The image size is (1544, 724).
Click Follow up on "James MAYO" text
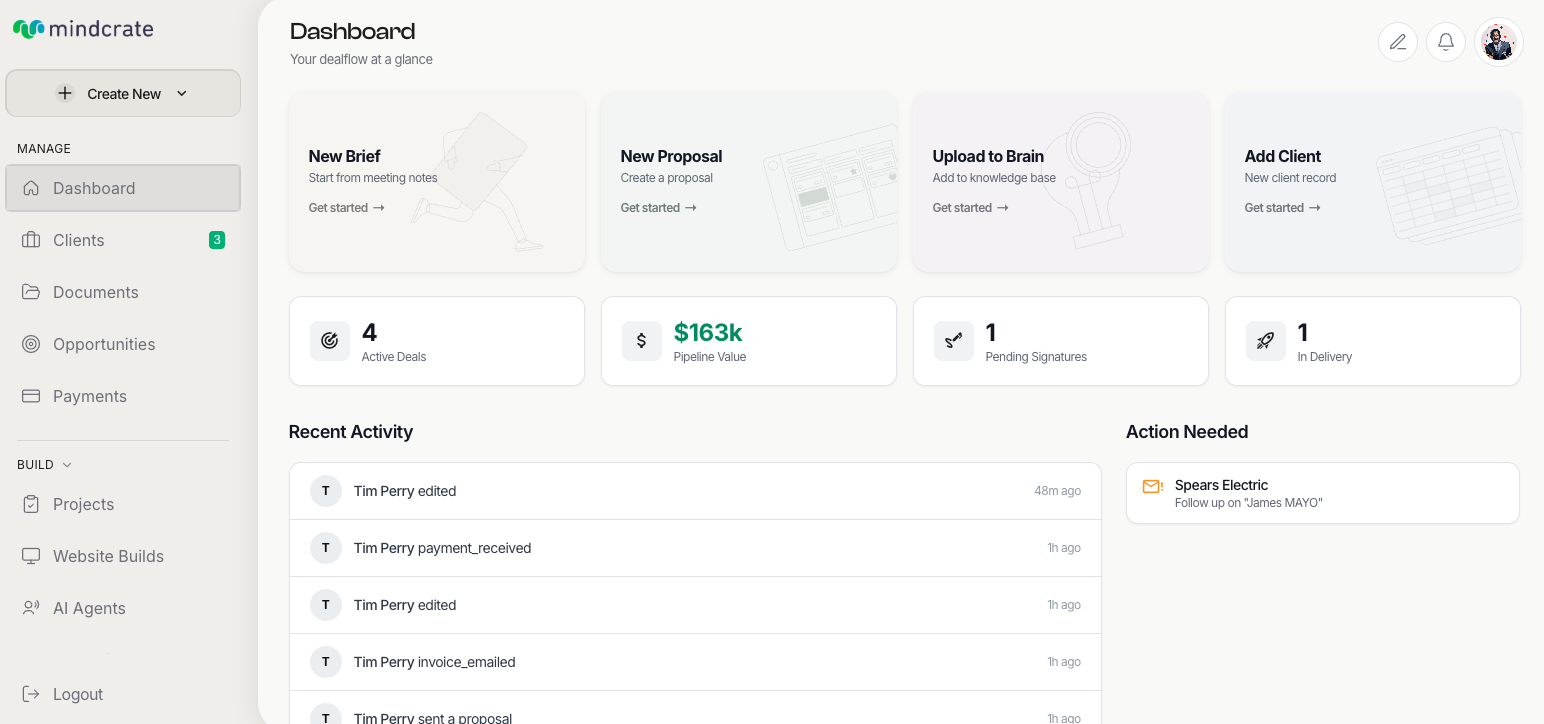pyautogui.click(x=1248, y=503)
